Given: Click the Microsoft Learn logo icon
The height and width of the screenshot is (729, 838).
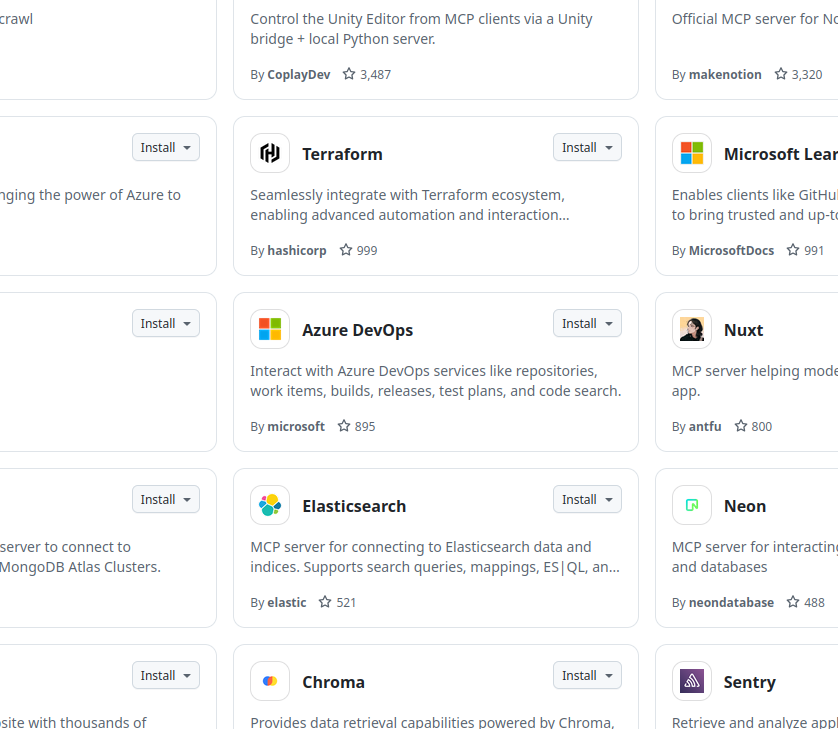Looking at the screenshot, I should tap(692, 153).
